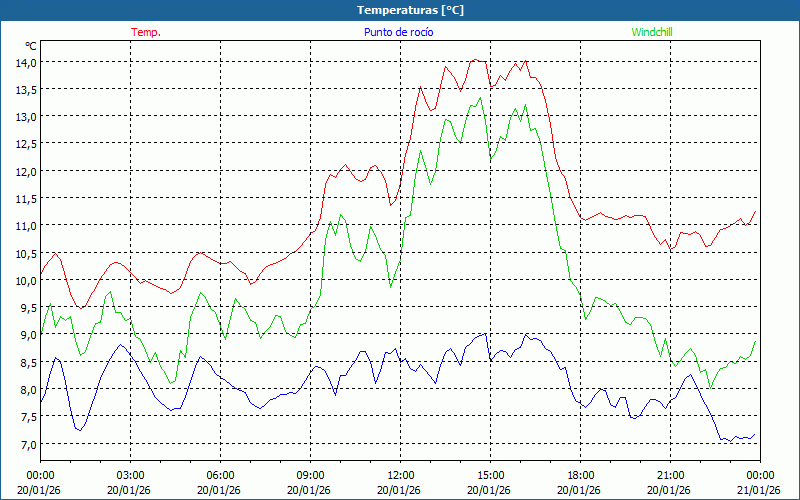This screenshot has width=800, height=500.
Task: Select the 8,0 y-axis tick label
Action: coord(25,390)
